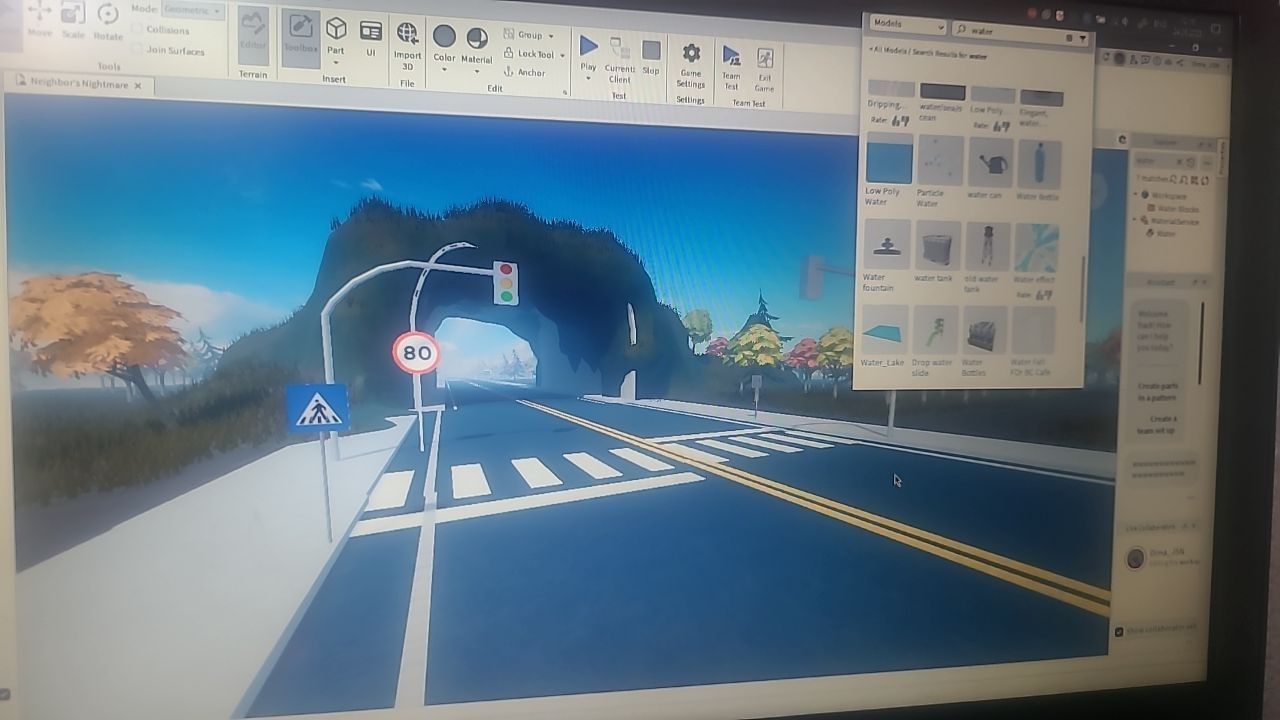The height and width of the screenshot is (720, 1280).
Task: Select the Low Poly Water model
Action: tap(888, 171)
